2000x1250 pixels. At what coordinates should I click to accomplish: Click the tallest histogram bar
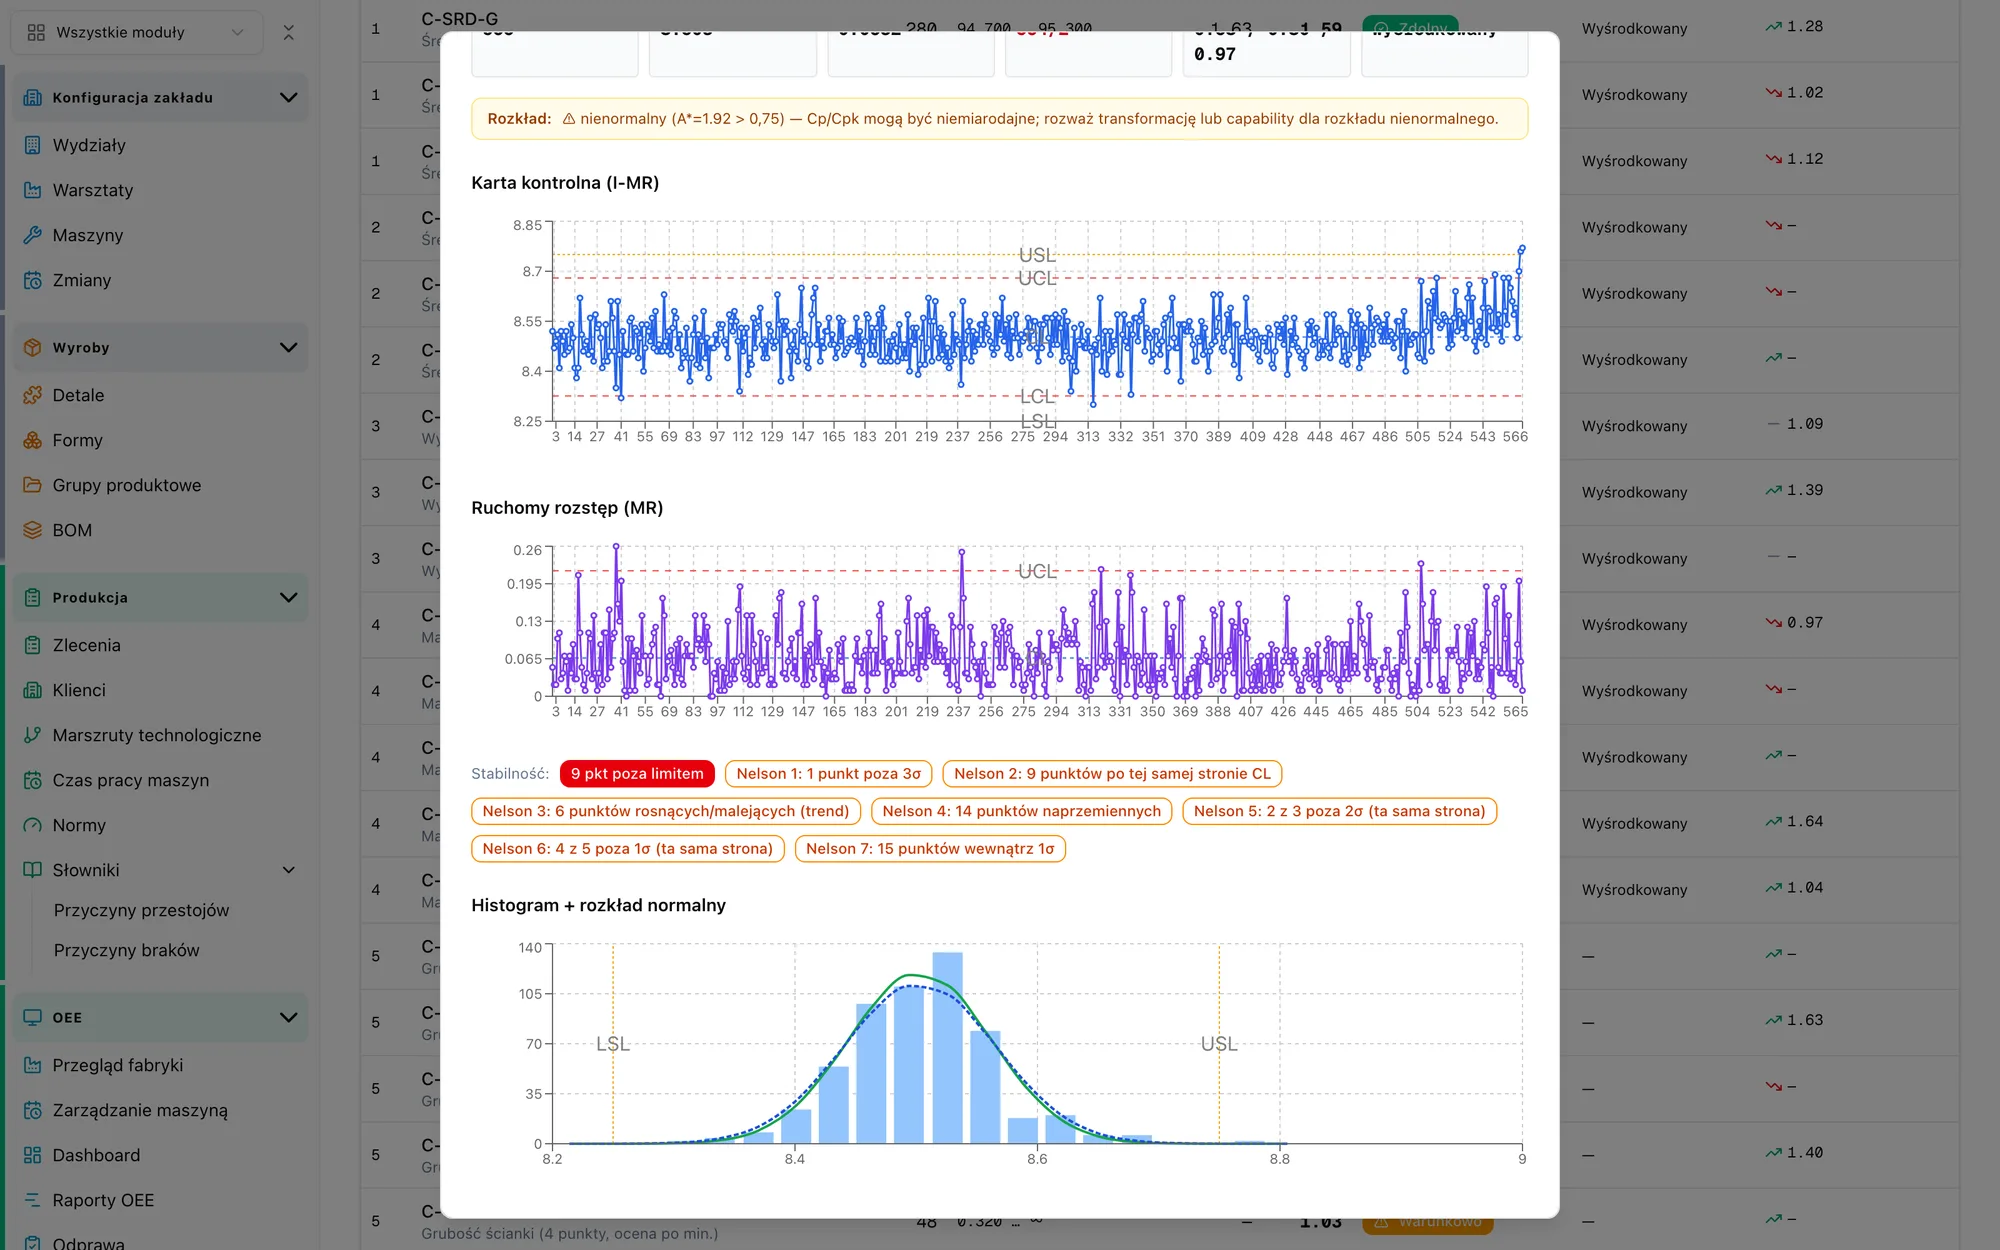click(x=947, y=1047)
